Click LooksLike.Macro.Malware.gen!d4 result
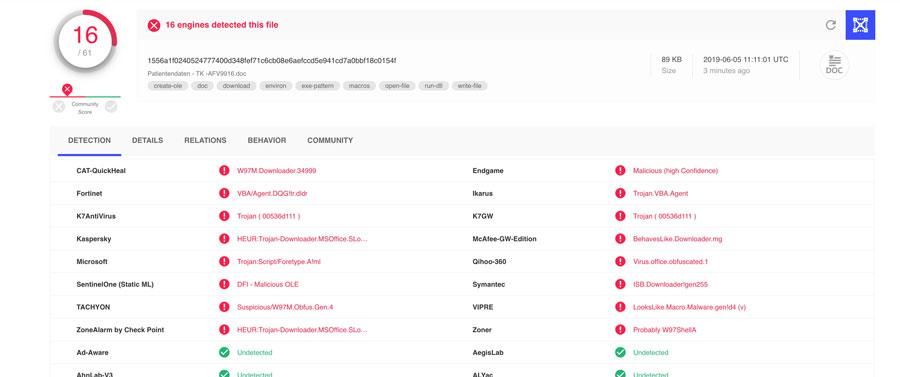Image resolution: width=900 pixels, height=377 pixels. 689,307
